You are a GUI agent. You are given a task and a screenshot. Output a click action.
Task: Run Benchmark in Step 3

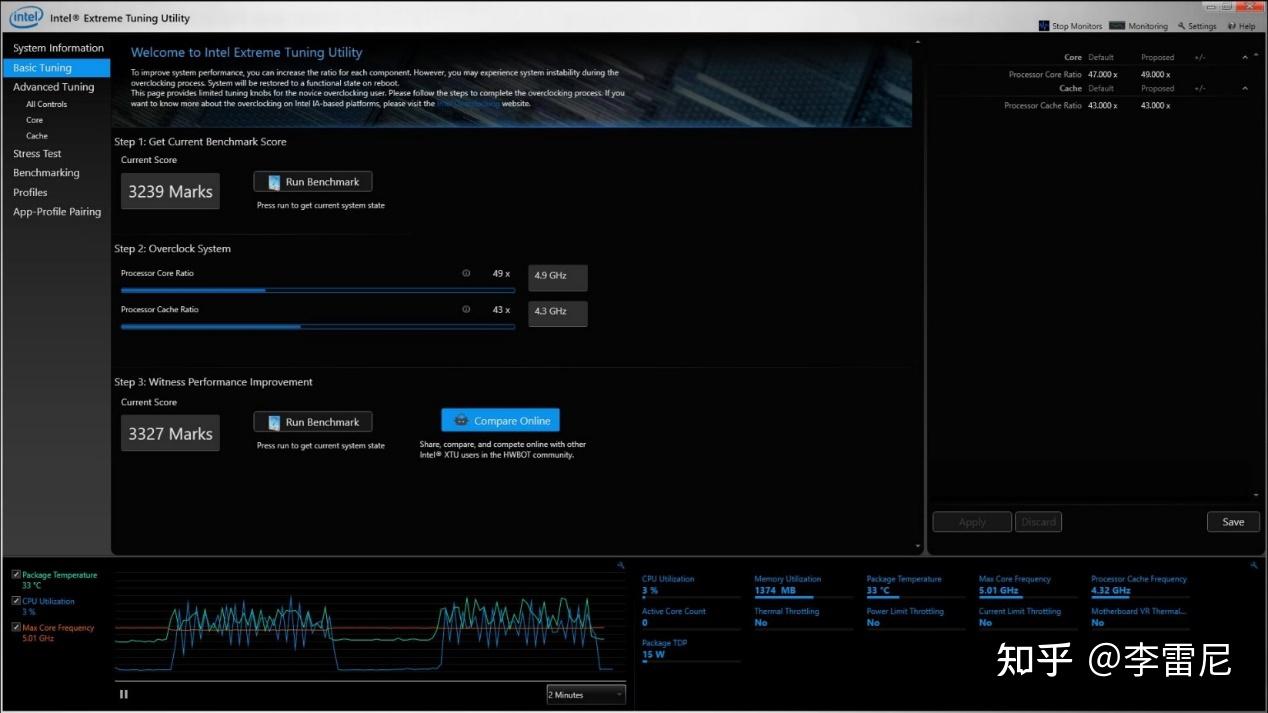pos(313,422)
